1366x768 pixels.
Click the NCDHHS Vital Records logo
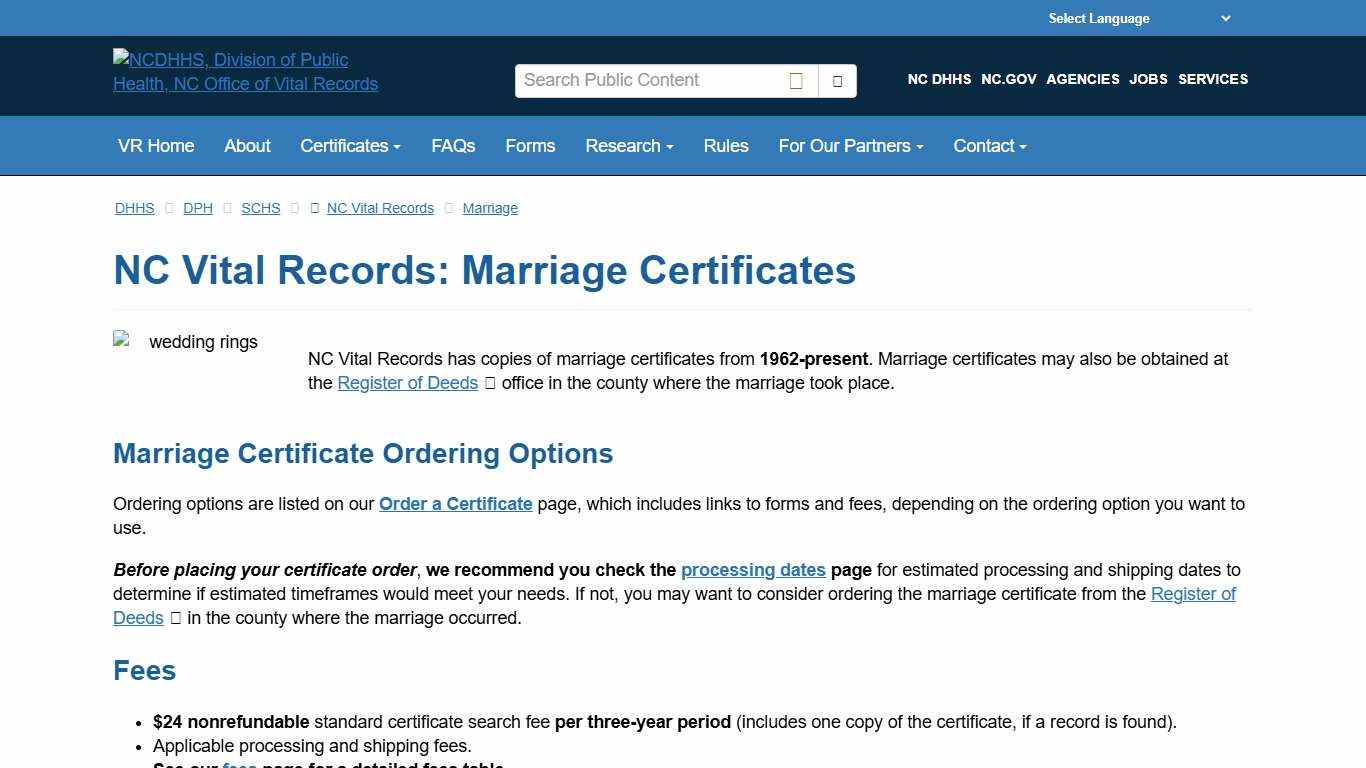click(246, 72)
